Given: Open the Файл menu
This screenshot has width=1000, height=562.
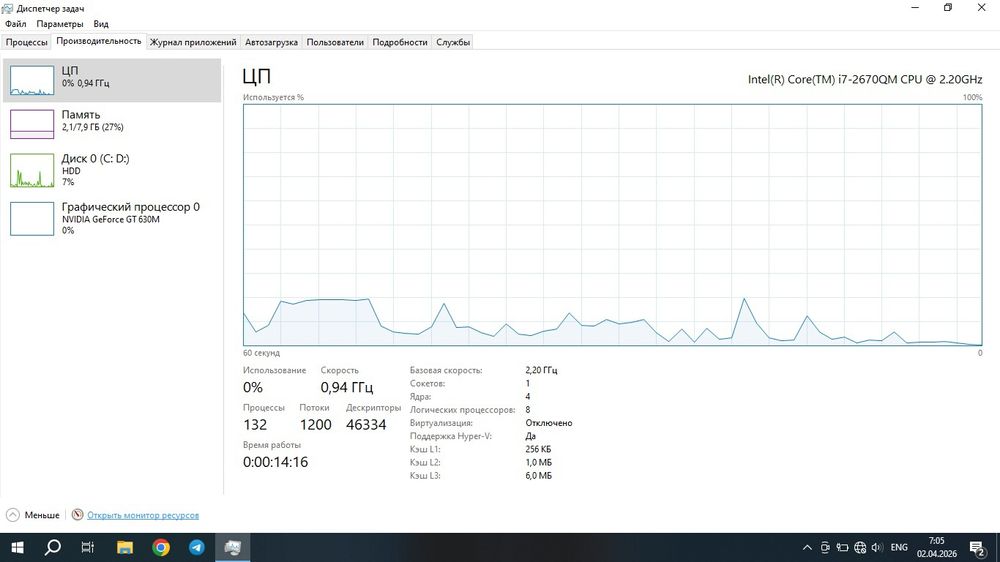Looking at the screenshot, I should pos(15,24).
